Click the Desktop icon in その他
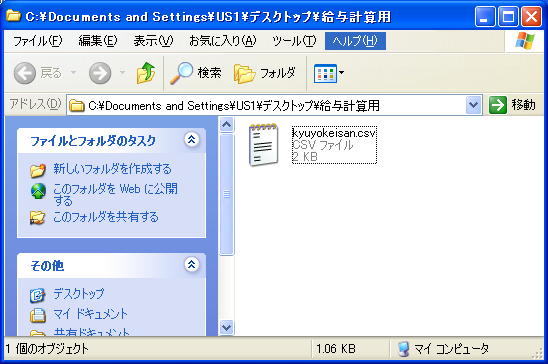 [x=37, y=295]
